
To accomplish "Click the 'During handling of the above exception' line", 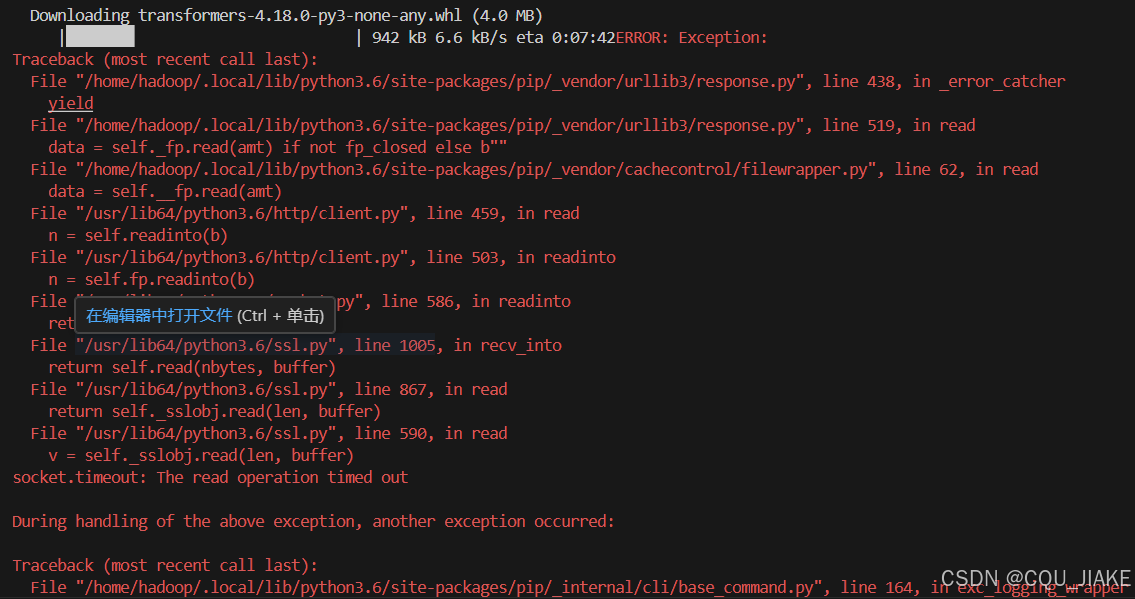I will click(313, 522).
